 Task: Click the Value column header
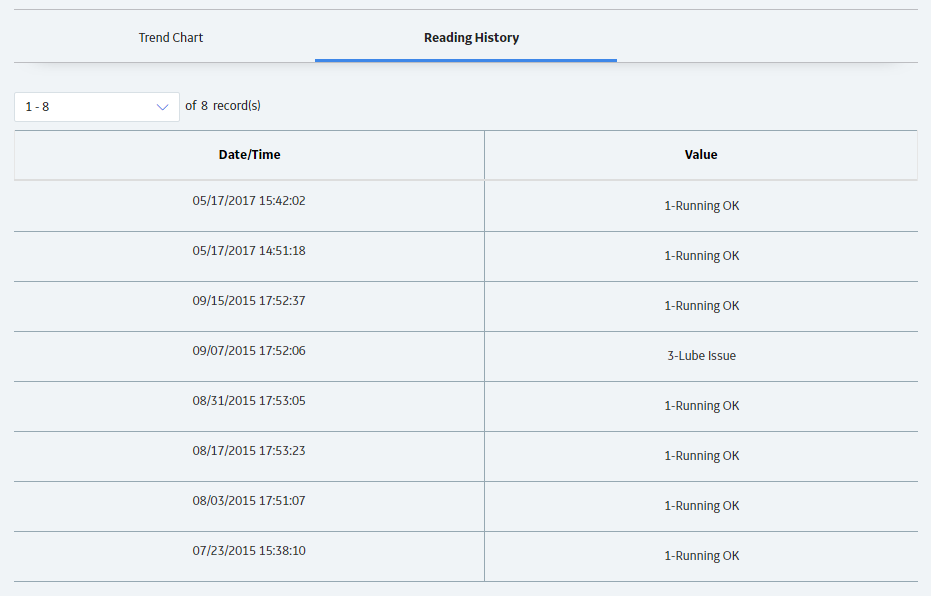point(701,155)
